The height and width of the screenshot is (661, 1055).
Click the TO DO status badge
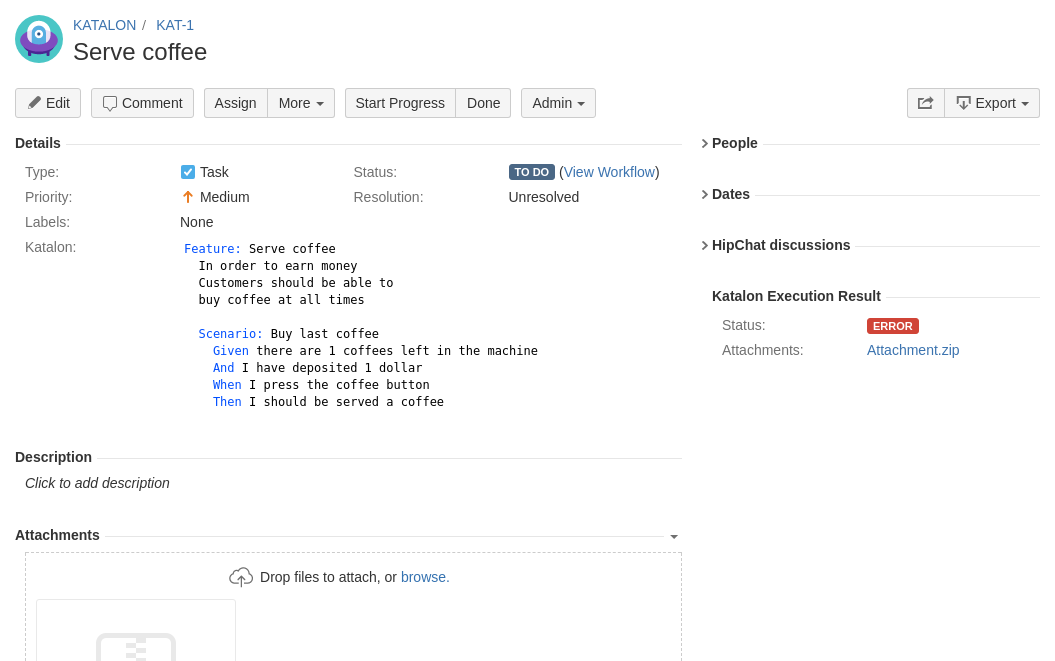532,172
